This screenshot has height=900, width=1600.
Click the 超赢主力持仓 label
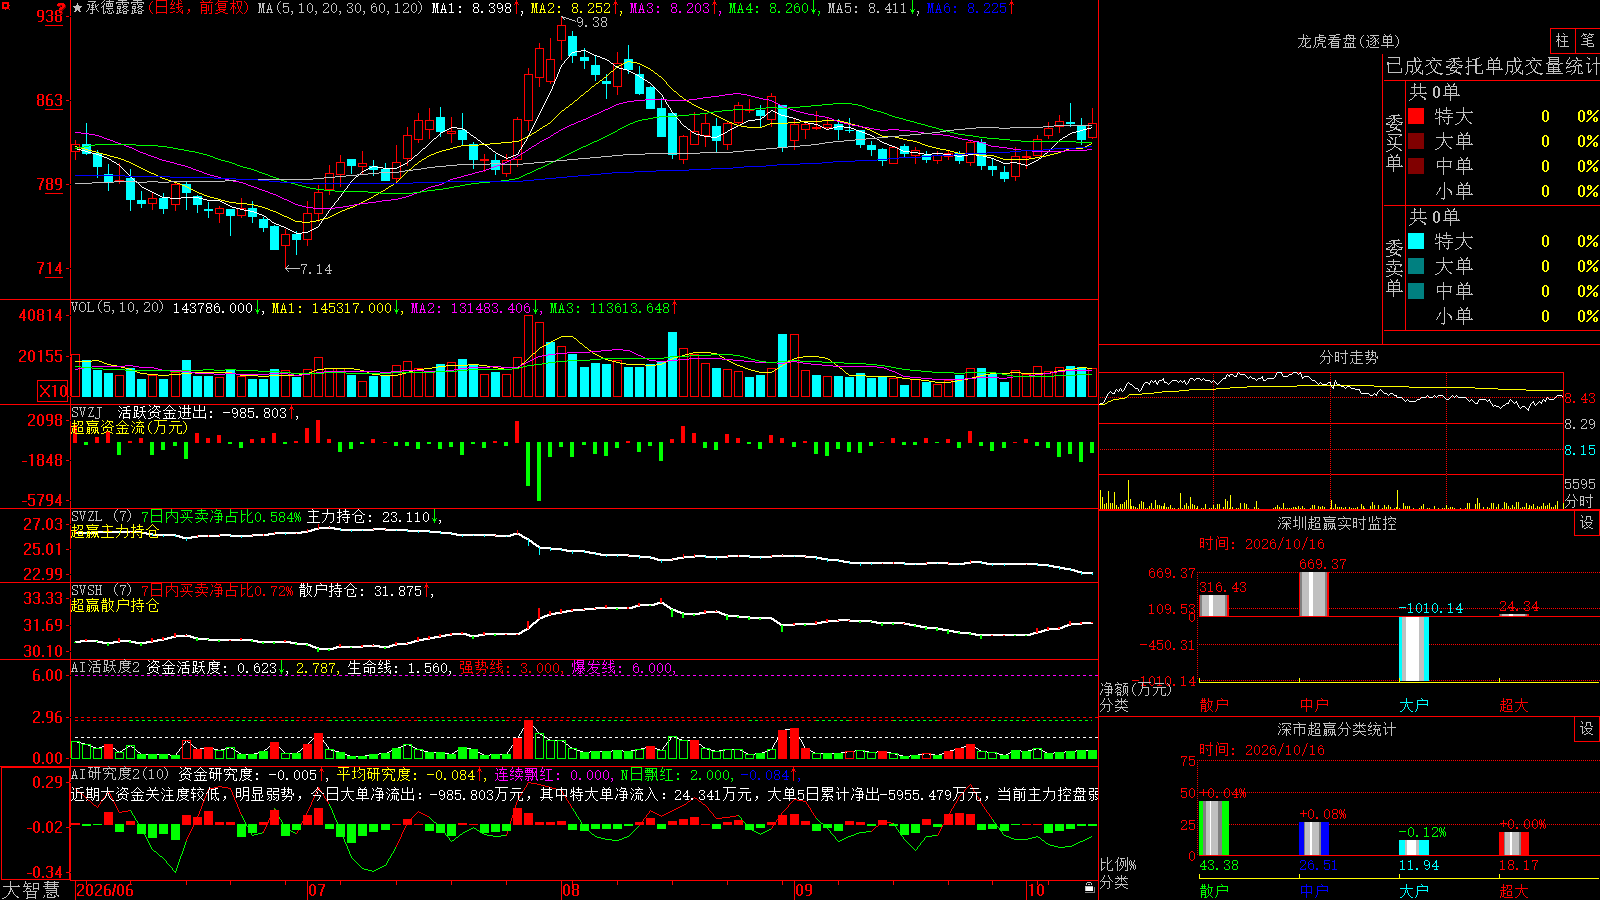pos(115,531)
